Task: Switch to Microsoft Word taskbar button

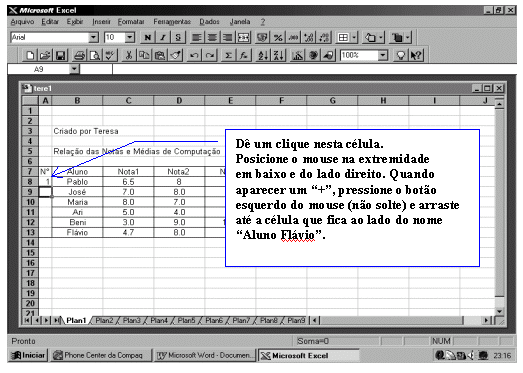Action: pyautogui.click(x=205, y=356)
